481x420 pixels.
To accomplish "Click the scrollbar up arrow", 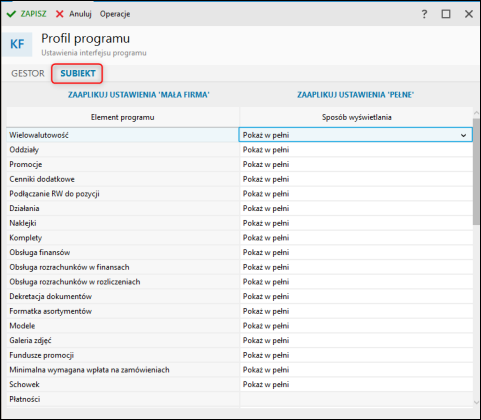I will pyautogui.click(x=476, y=113).
